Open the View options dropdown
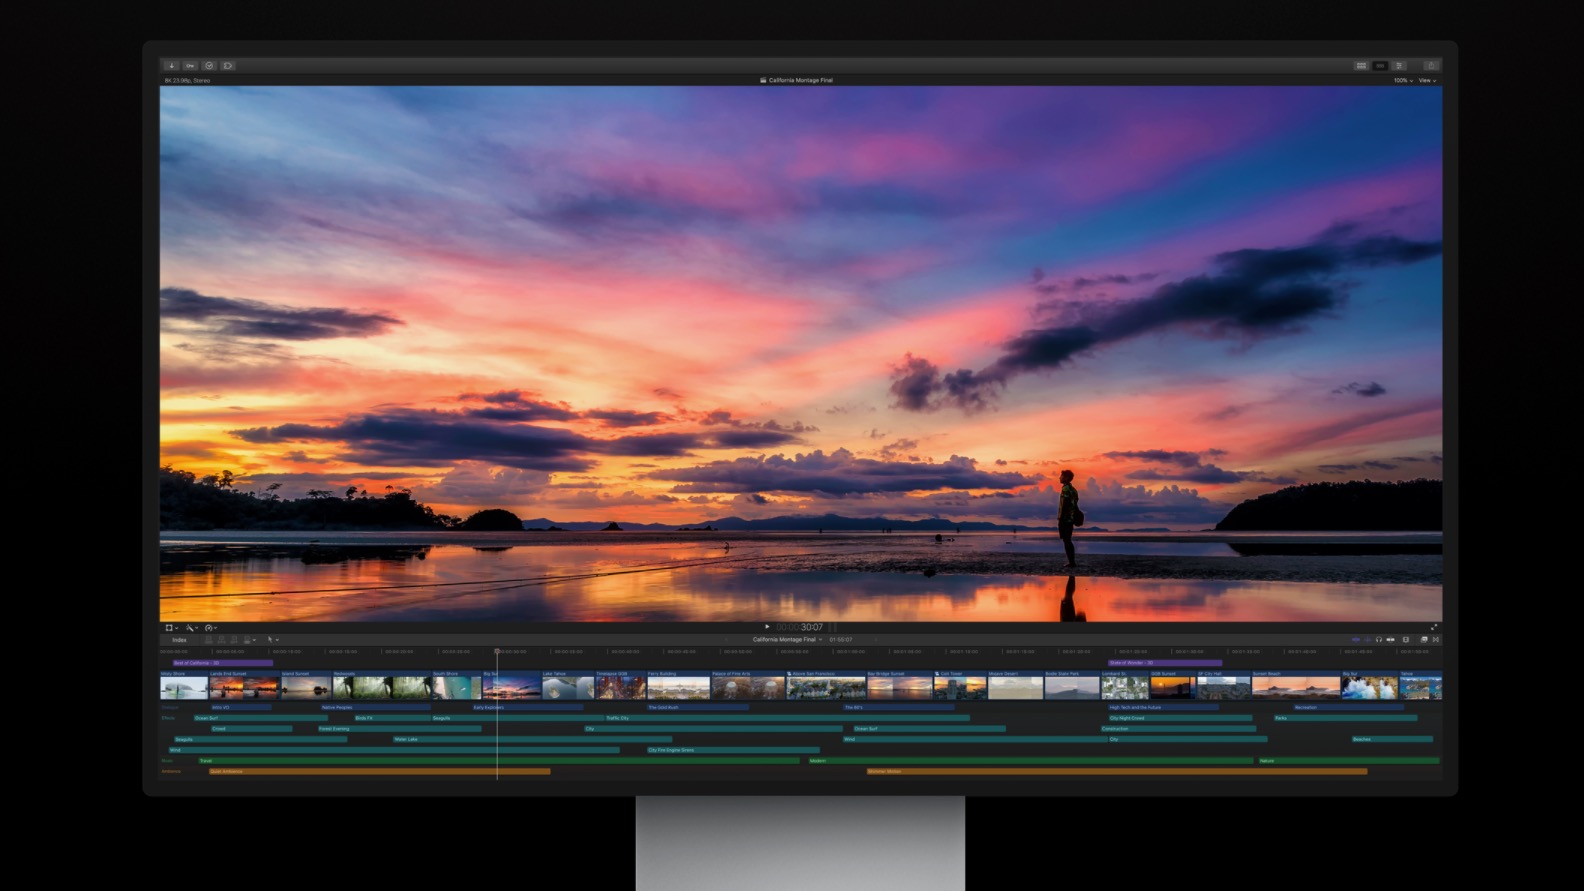 point(1427,80)
